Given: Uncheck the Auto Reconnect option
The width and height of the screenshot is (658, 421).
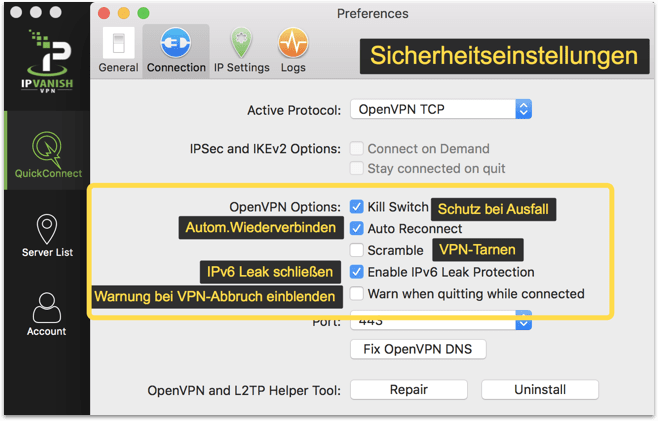Looking at the screenshot, I should [x=357, y=228].
